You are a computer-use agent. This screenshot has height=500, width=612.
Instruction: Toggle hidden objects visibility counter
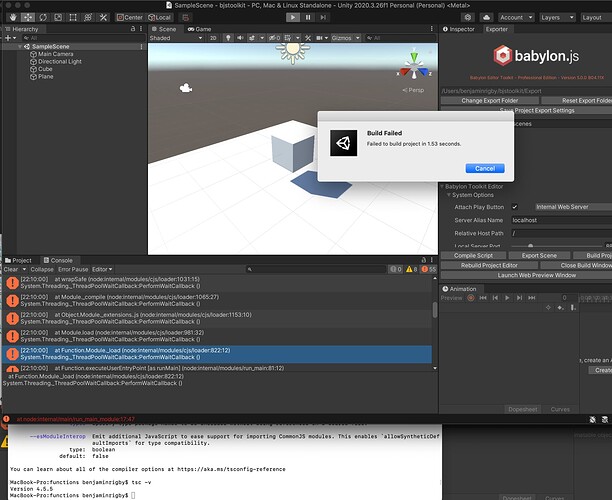(x=274, y=38)
